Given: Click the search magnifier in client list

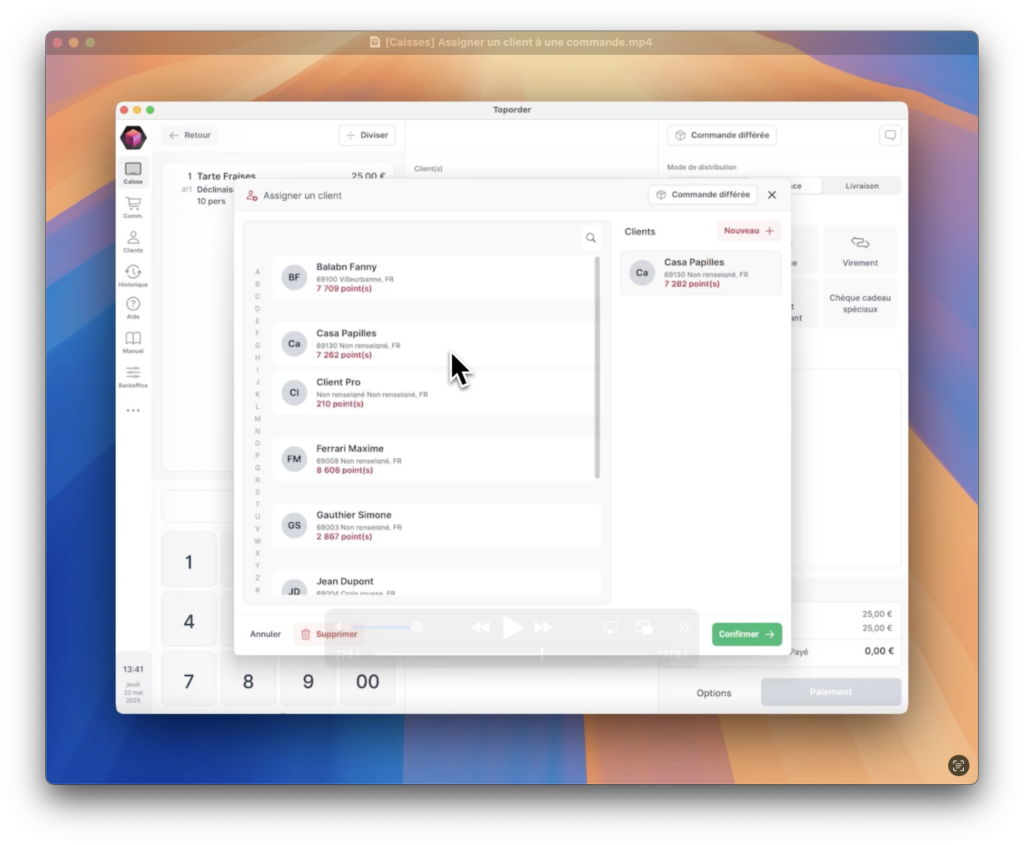Looking at the screenshot, I should coord(591,238).
